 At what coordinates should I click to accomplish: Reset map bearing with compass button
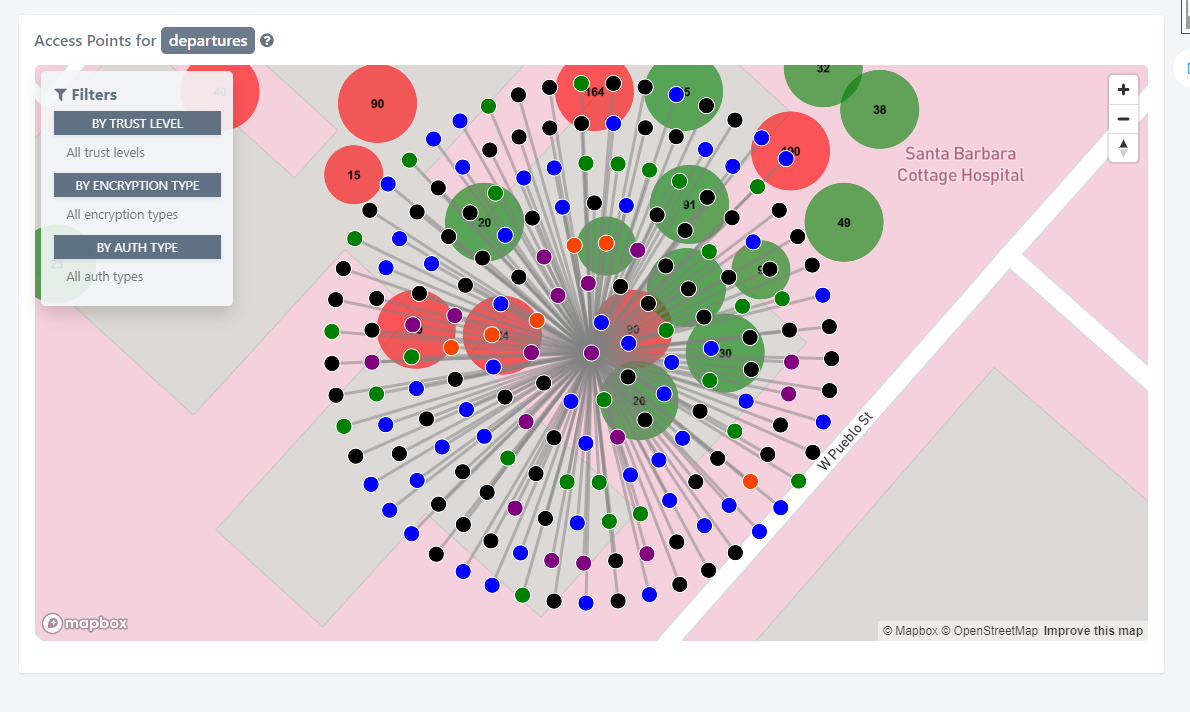tap(1123, 148)
